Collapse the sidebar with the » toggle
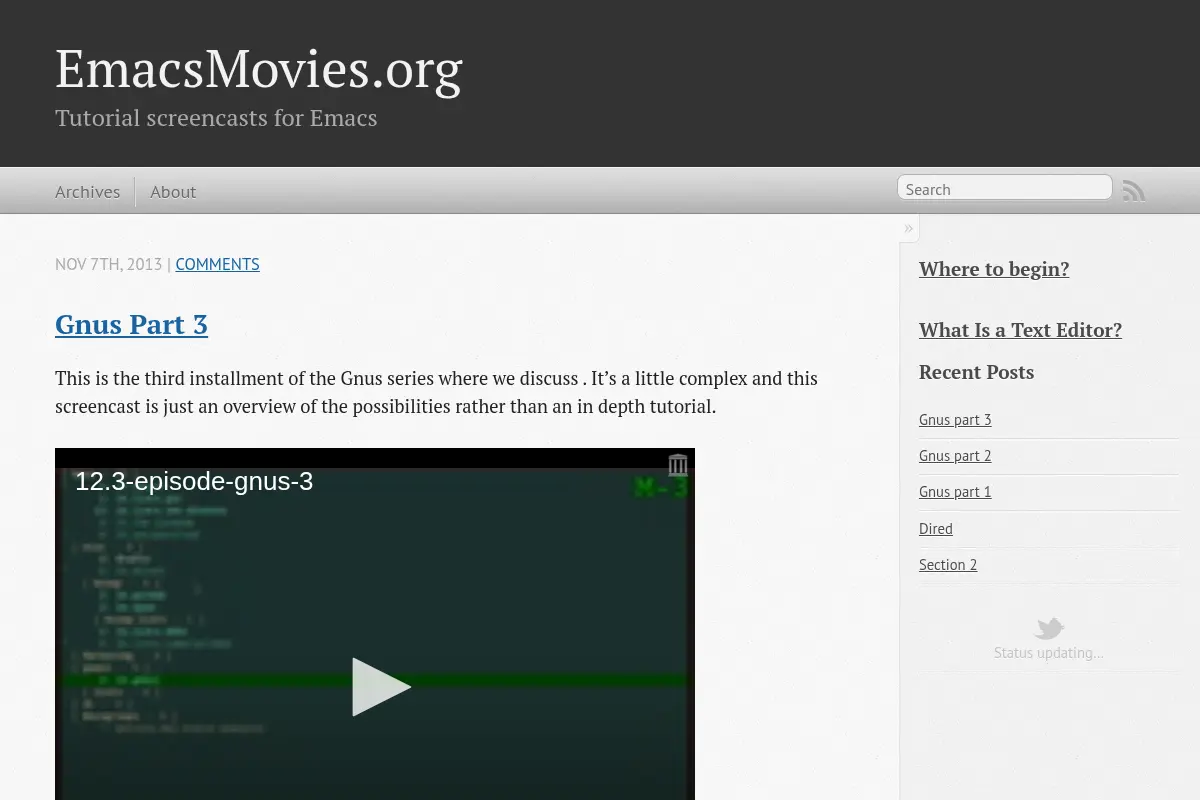The image size is (1200, 800). click(908, 228)
